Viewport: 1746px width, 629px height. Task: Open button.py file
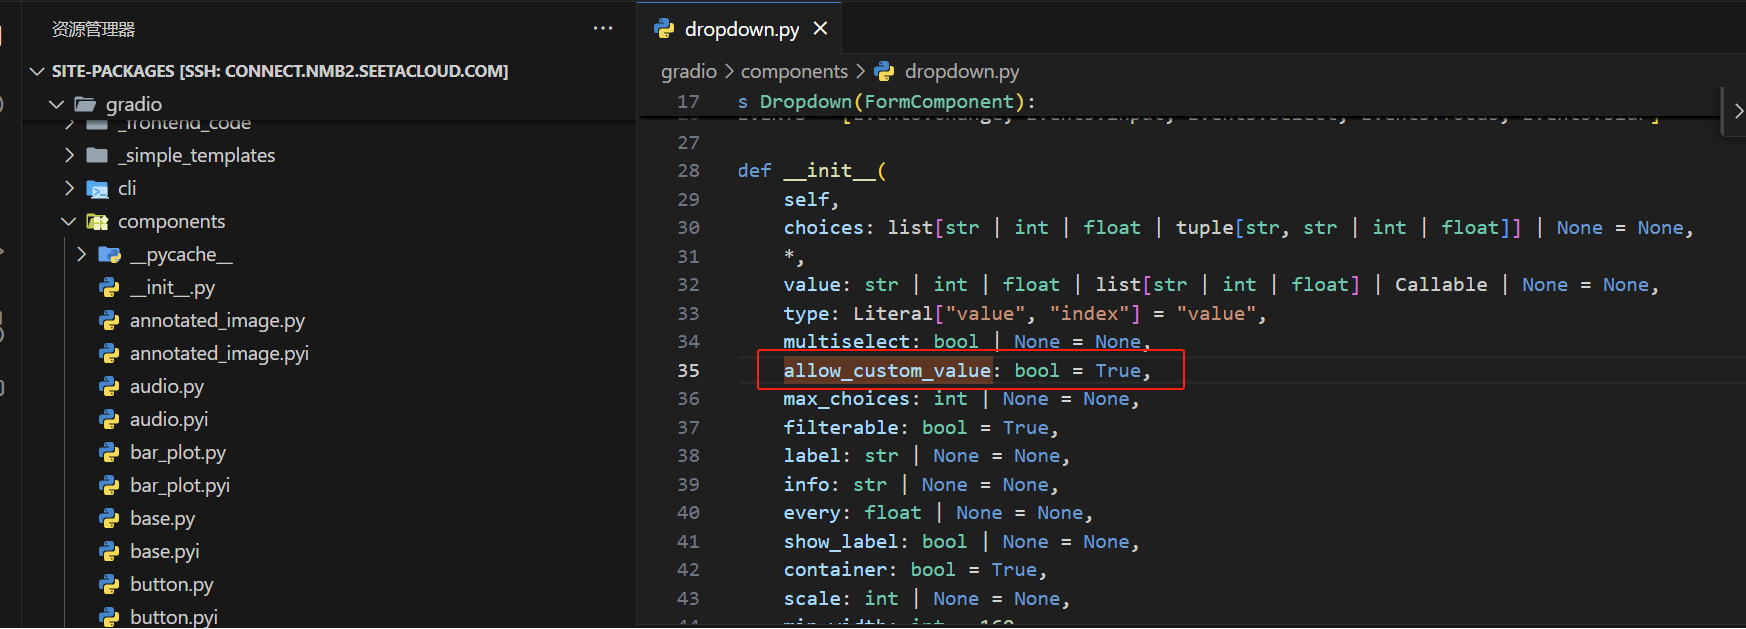click(x=171, y=584)
